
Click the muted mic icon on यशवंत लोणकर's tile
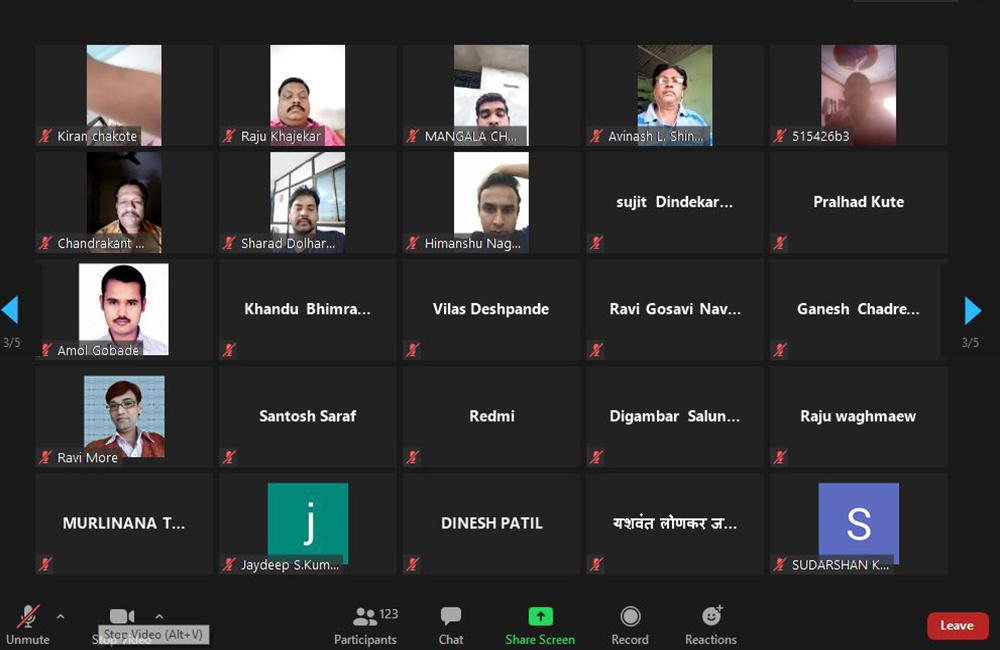click(x=596, y=564)
